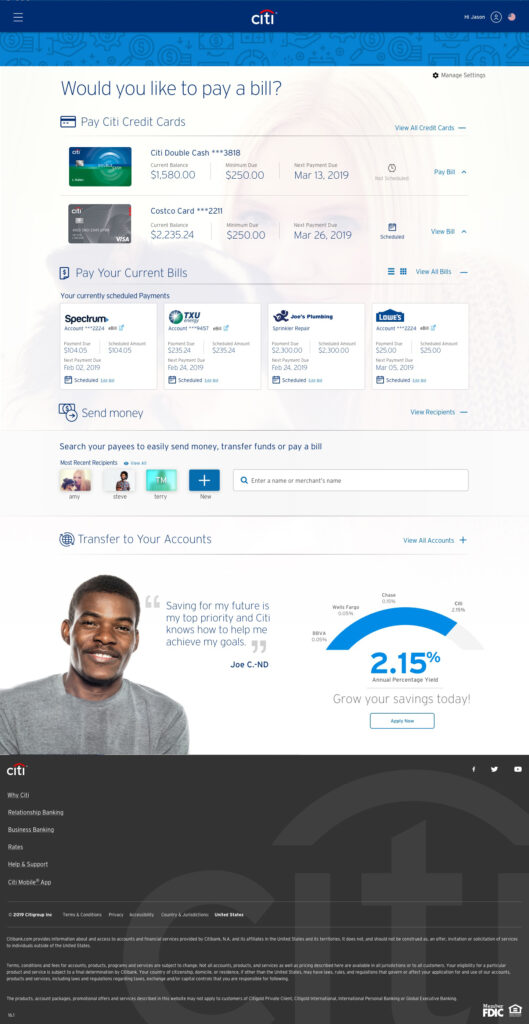
Task: Open Relationship Banking footer link
Action: (35, 812)
